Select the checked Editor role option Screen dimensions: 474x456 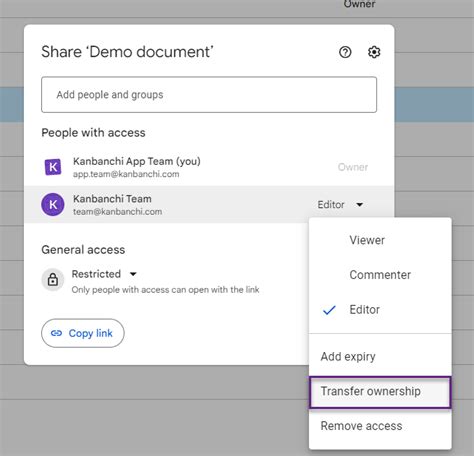pos(380,310)
